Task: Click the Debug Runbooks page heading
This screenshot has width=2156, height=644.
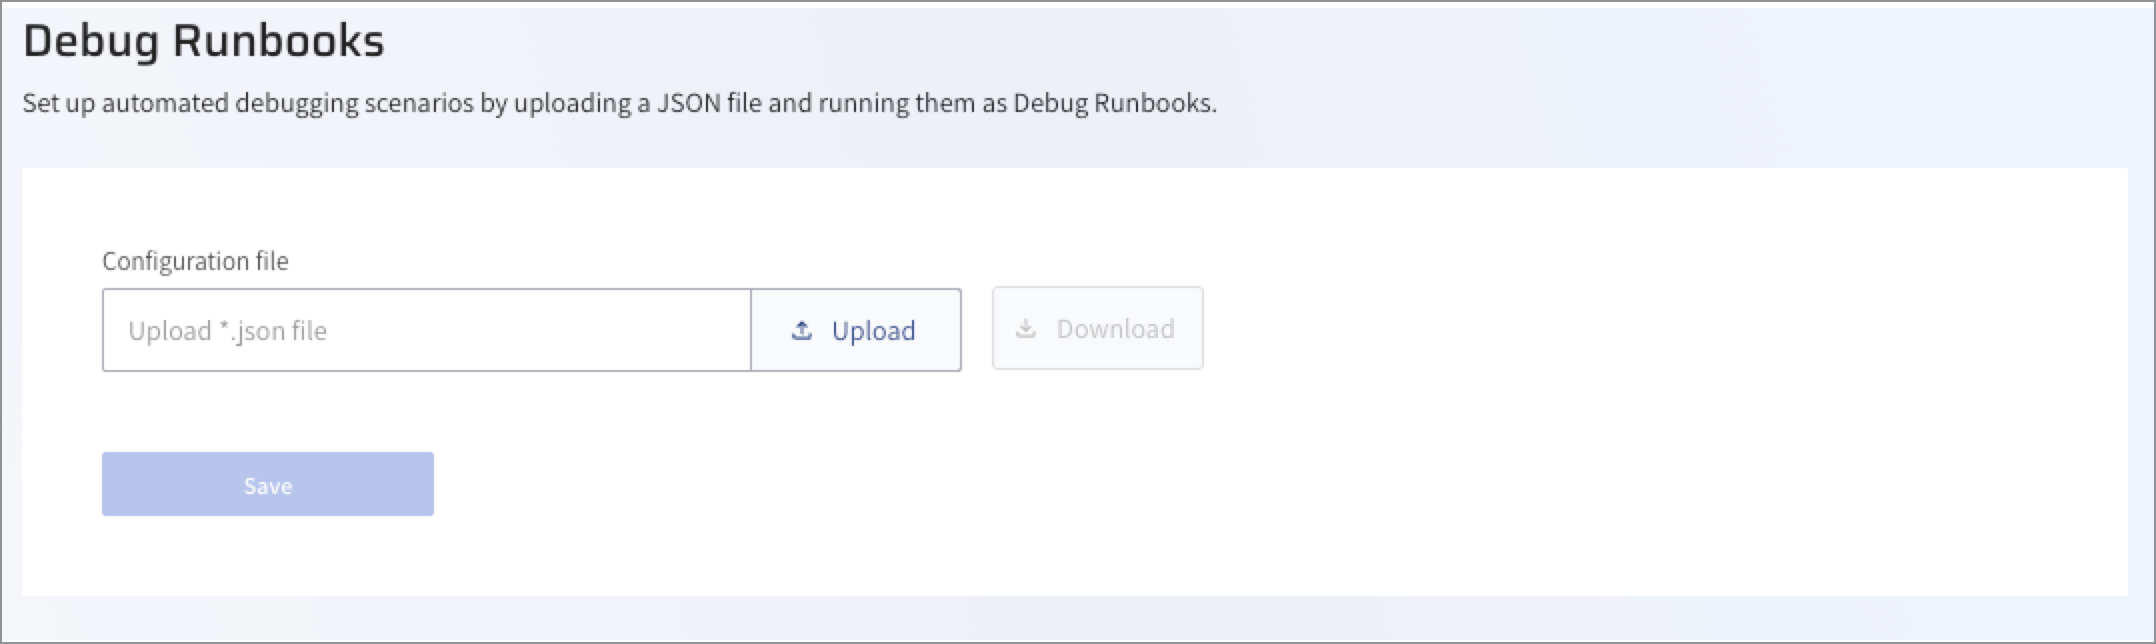Action: coord(203,41)
